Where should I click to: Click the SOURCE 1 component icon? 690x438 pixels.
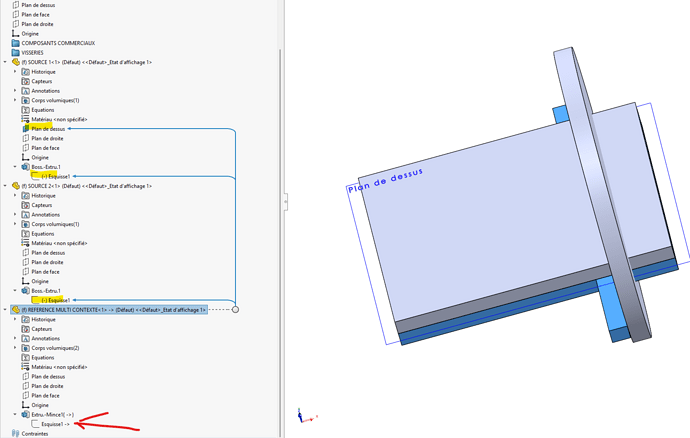pyautogui.click(x=16, y=62)
